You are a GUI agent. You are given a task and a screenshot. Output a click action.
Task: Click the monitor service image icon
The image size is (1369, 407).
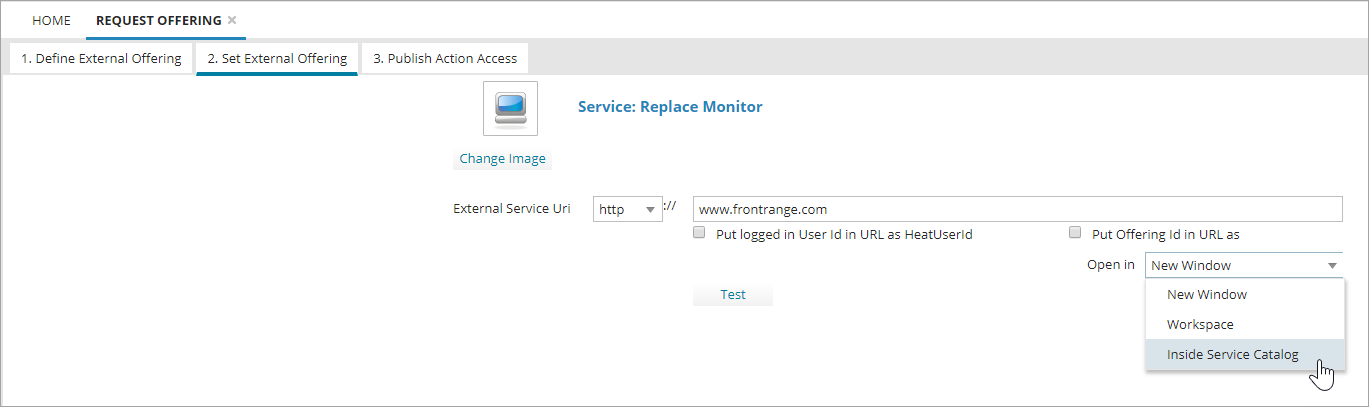pyautogui.click(x=510, y=108)
